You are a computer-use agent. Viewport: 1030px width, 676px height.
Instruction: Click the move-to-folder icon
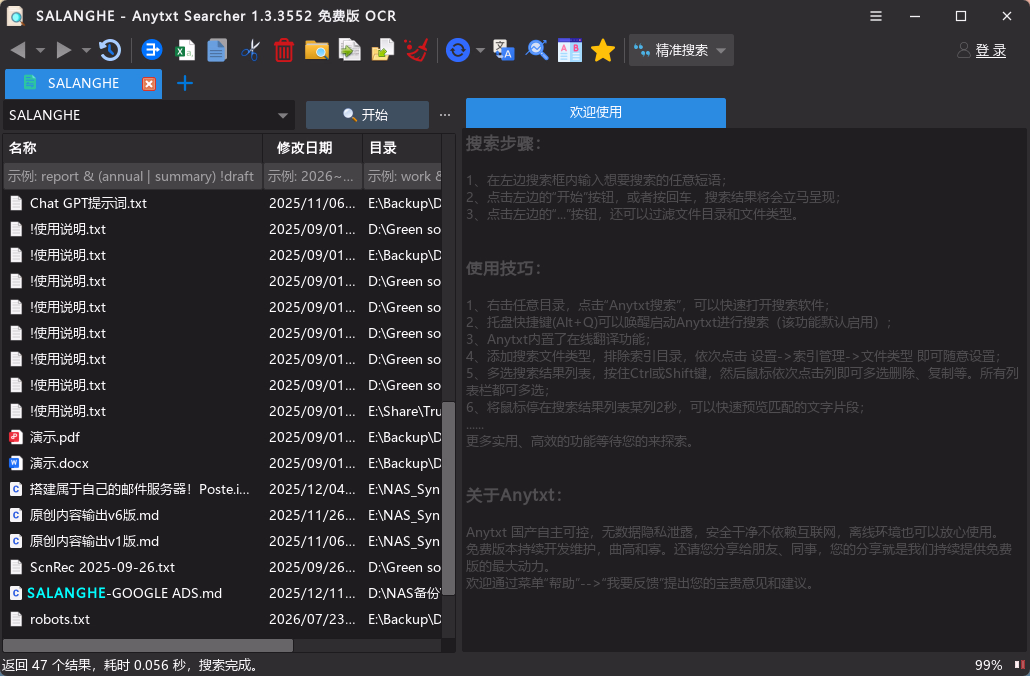(x=382, y=50)
